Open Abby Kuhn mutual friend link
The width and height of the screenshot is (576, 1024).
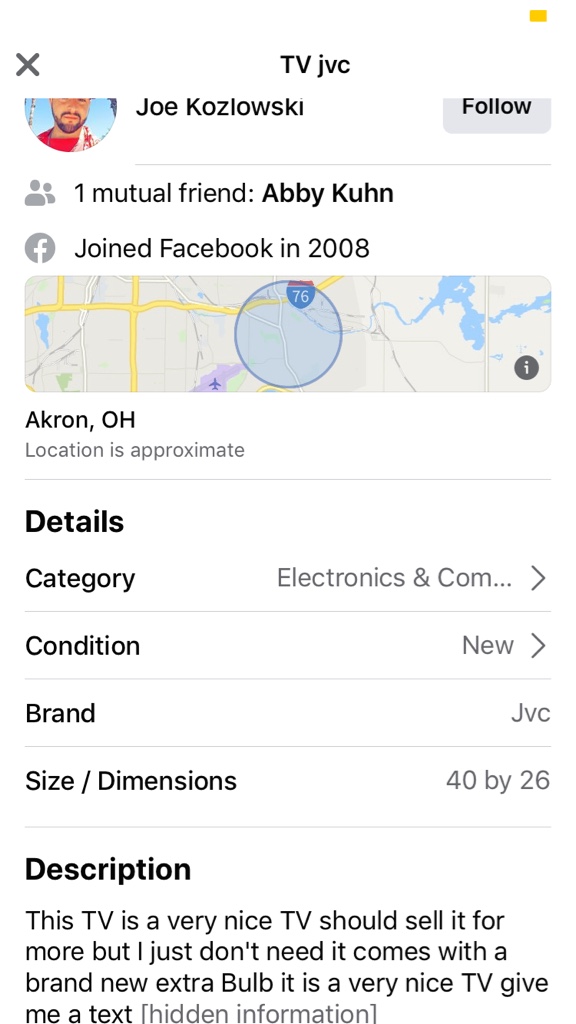(x=328, y=193)
